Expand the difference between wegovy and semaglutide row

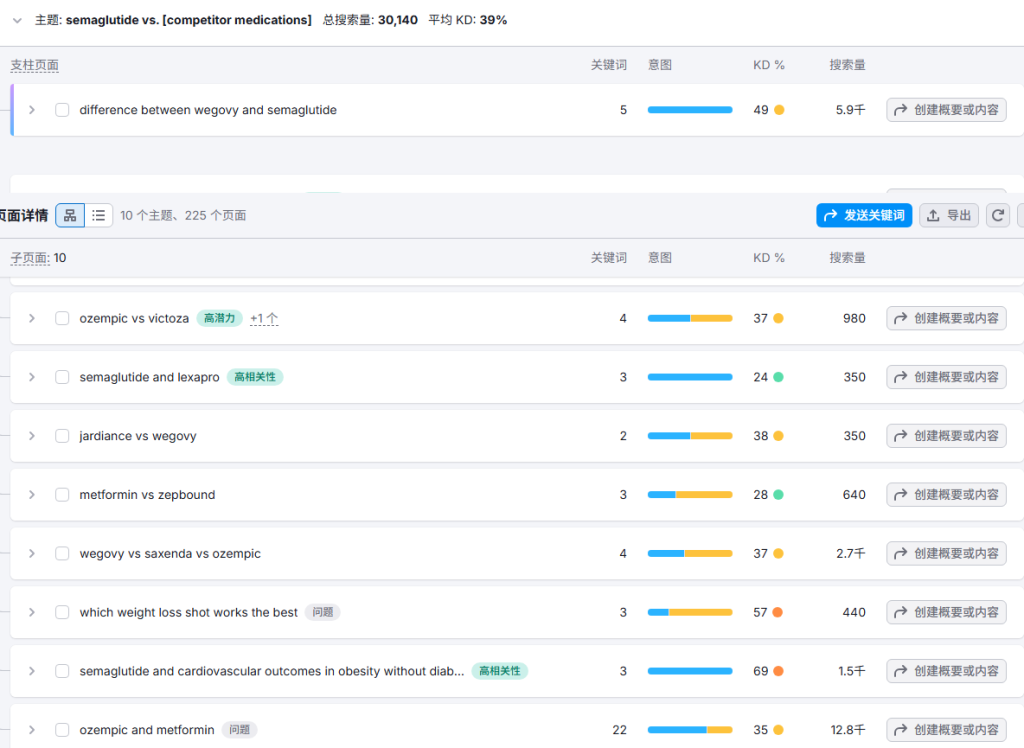coord(31,110)
